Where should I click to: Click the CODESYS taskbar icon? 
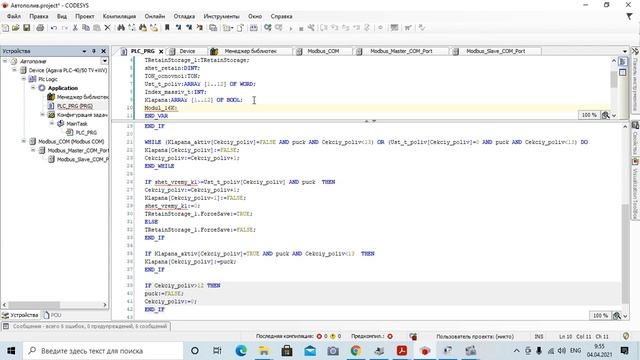(425, 351)
